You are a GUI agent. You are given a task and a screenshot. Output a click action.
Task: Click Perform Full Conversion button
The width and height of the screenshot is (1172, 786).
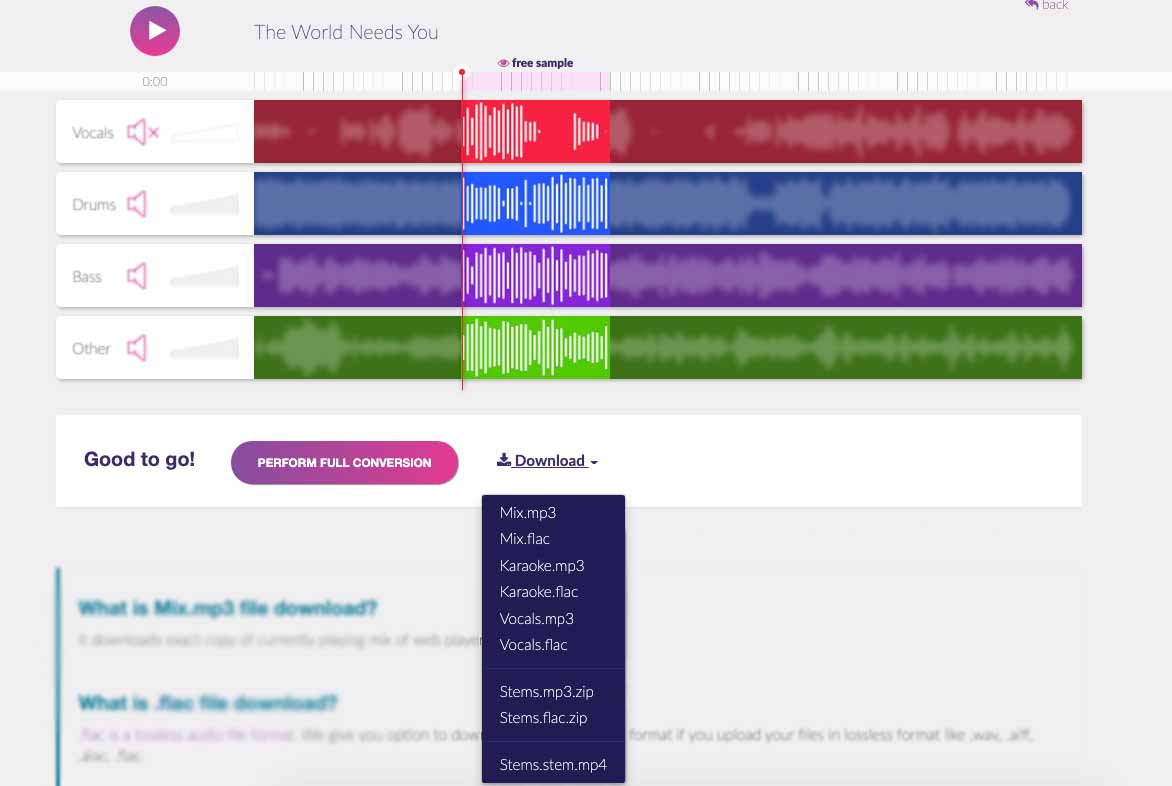(x=345, y=462)
